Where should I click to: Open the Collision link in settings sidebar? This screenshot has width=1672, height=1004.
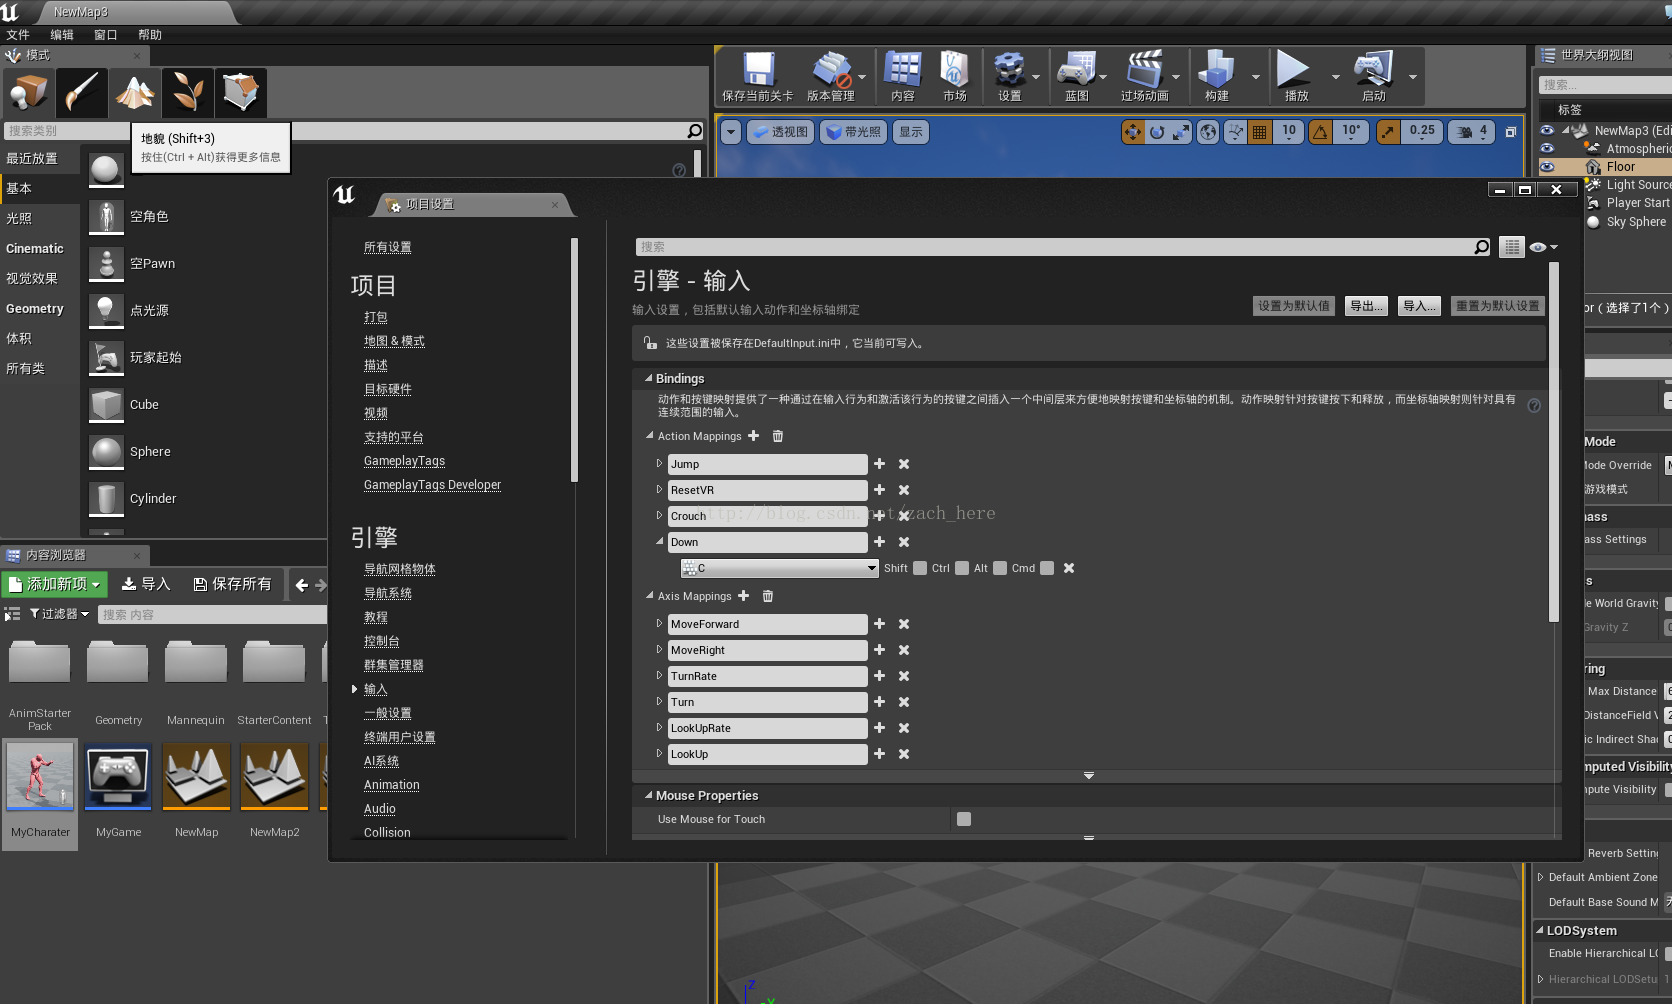[x=387, y=832]
